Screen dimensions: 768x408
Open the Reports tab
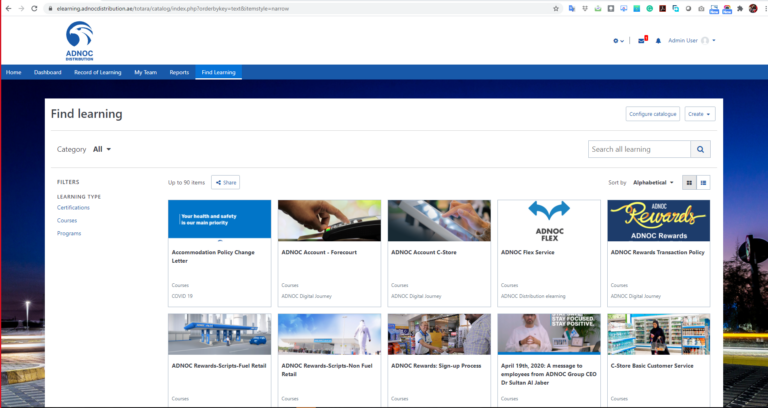click(x=179, y=72)
